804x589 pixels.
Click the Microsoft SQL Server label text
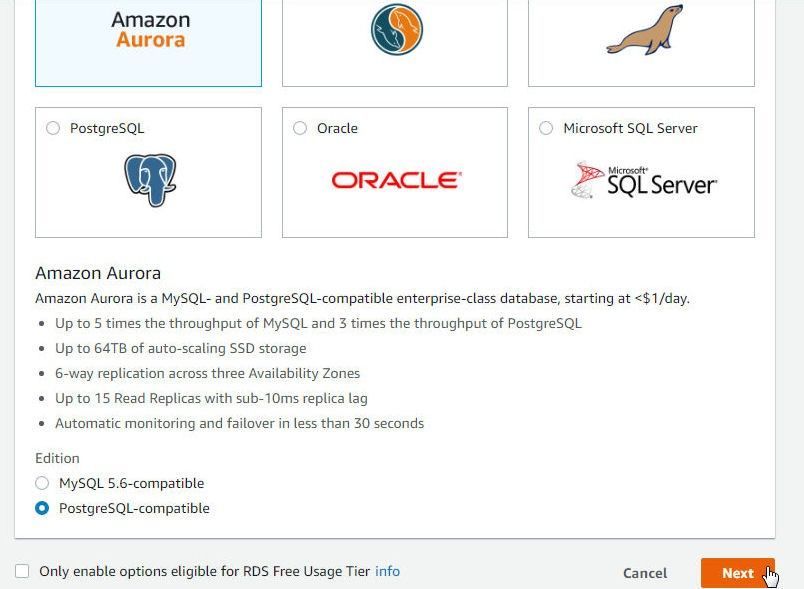tap(630, 128)
